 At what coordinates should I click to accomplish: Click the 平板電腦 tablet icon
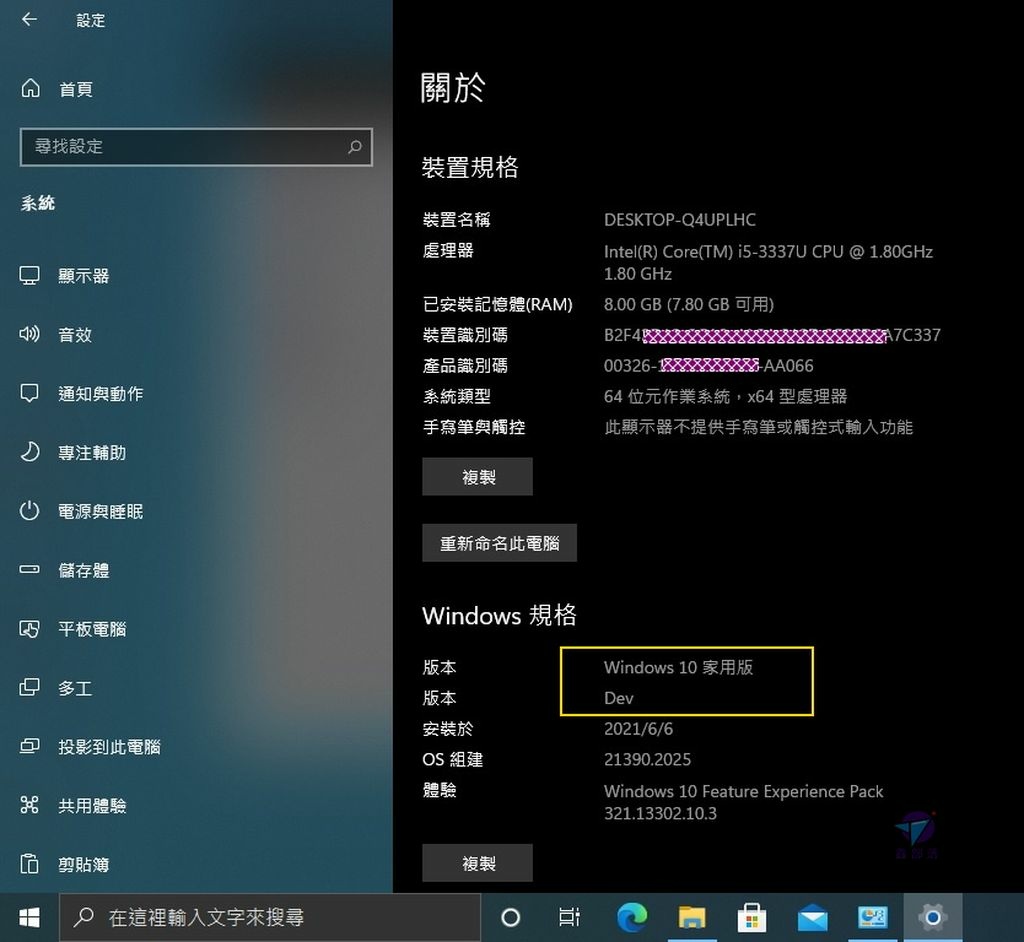(x=29, y=628)
